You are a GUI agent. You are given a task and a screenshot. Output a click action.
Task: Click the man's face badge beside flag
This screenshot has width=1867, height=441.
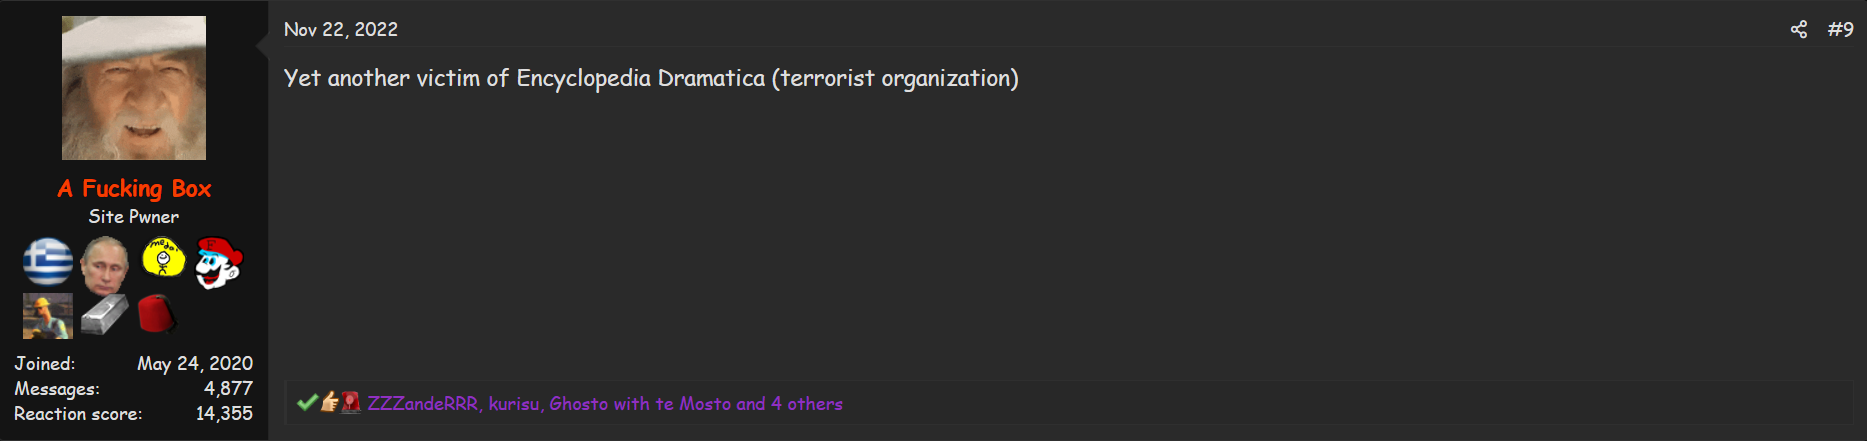pyautogui.click(x=105, y=263)
